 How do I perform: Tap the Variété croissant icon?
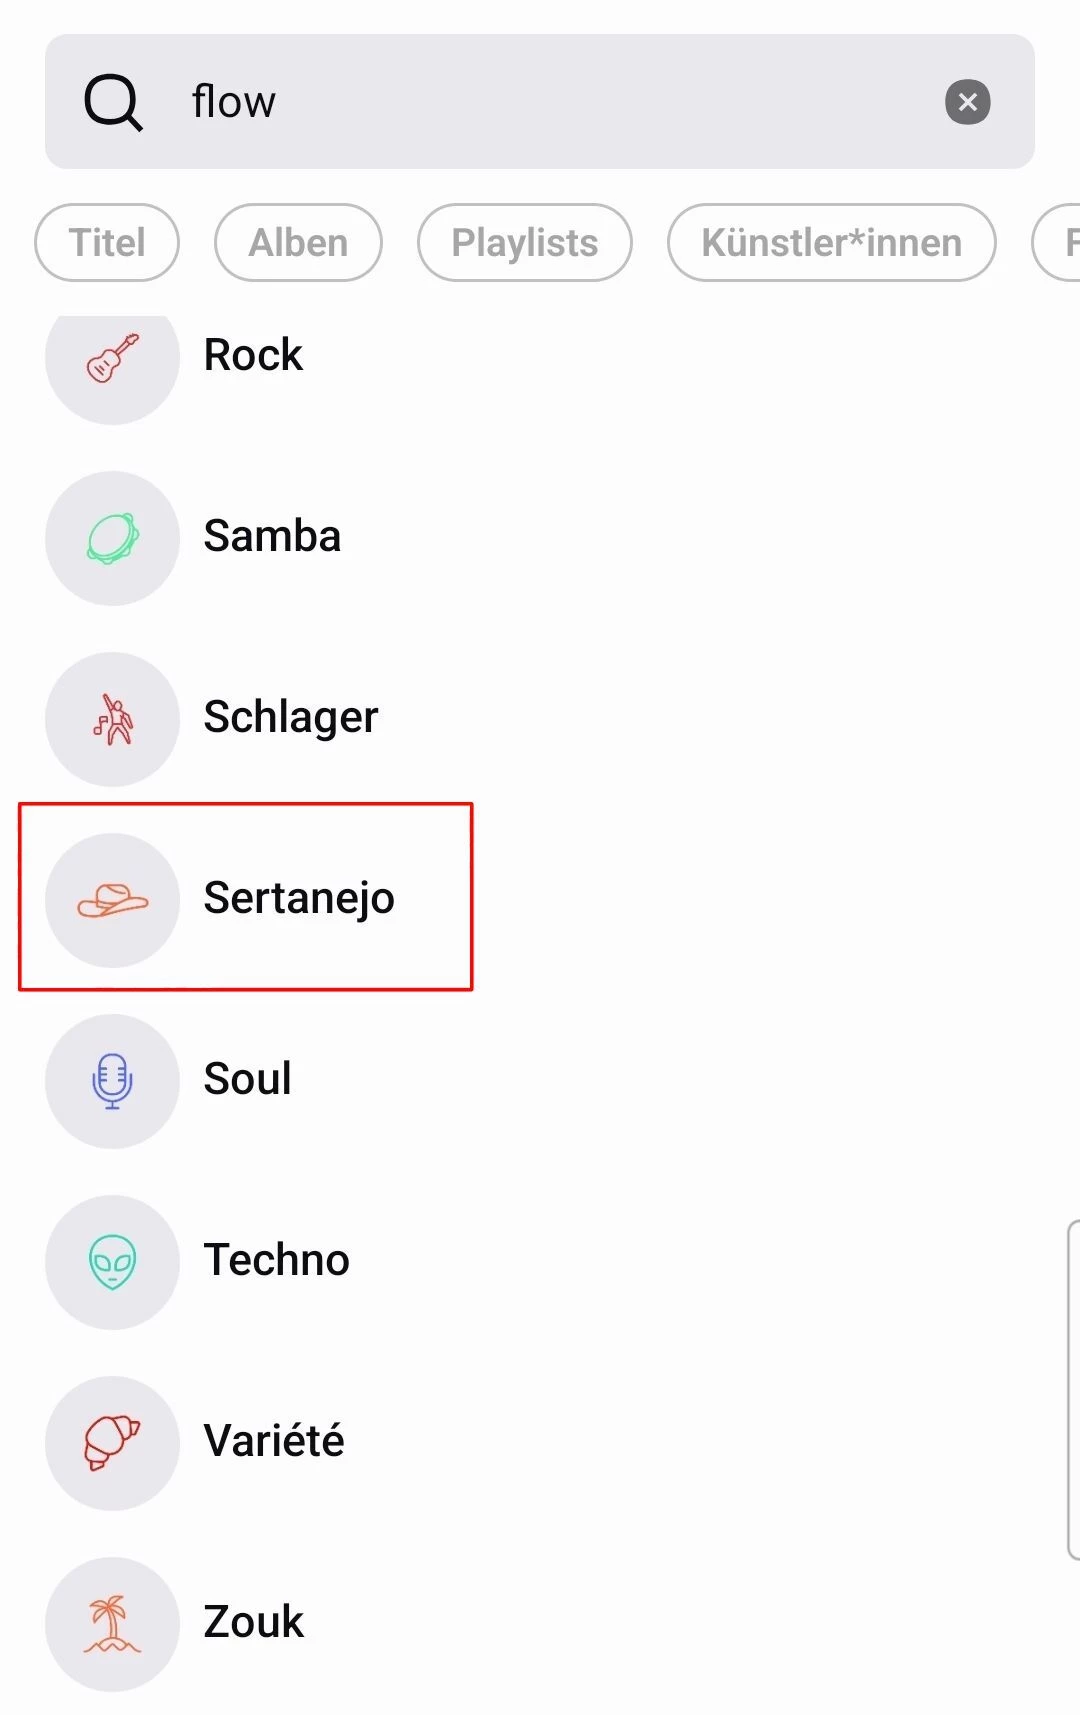[x=112, y=1443]
